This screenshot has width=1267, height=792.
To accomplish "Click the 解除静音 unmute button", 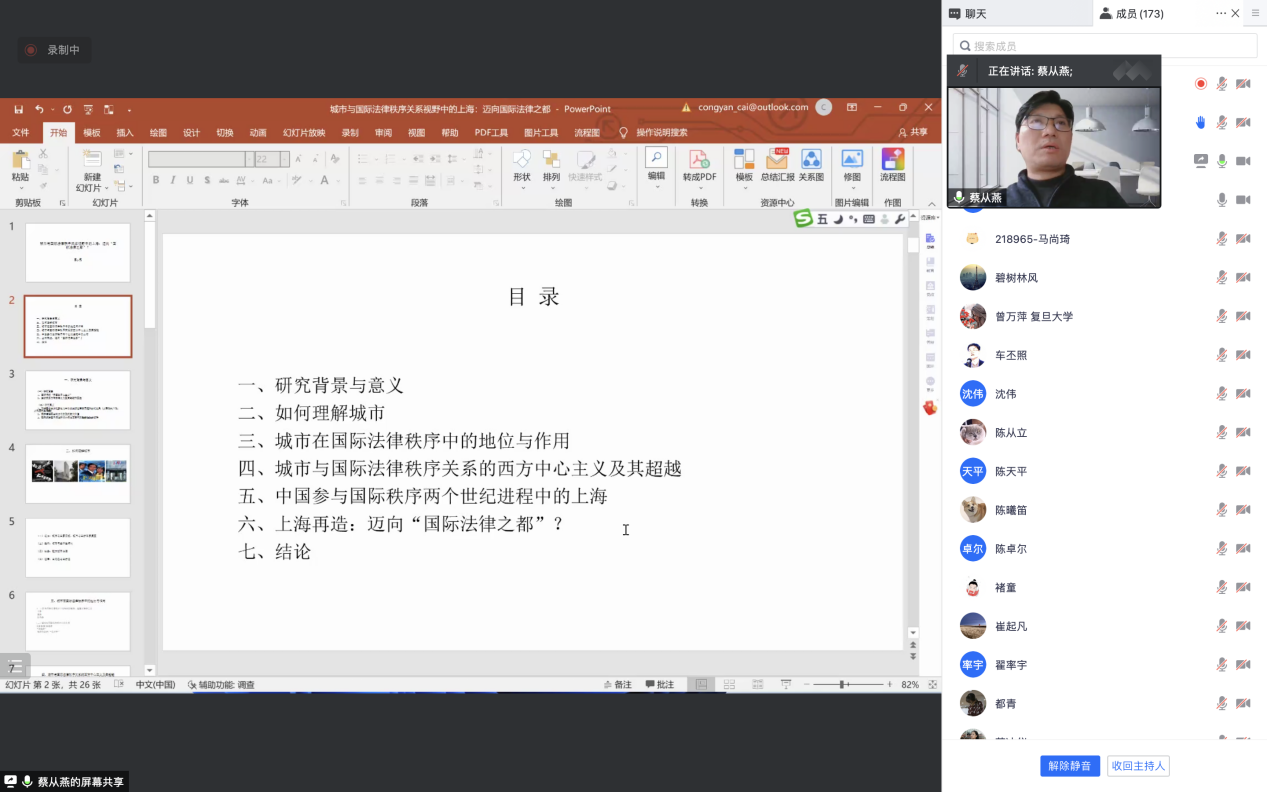I will (x=1070, y=766).
